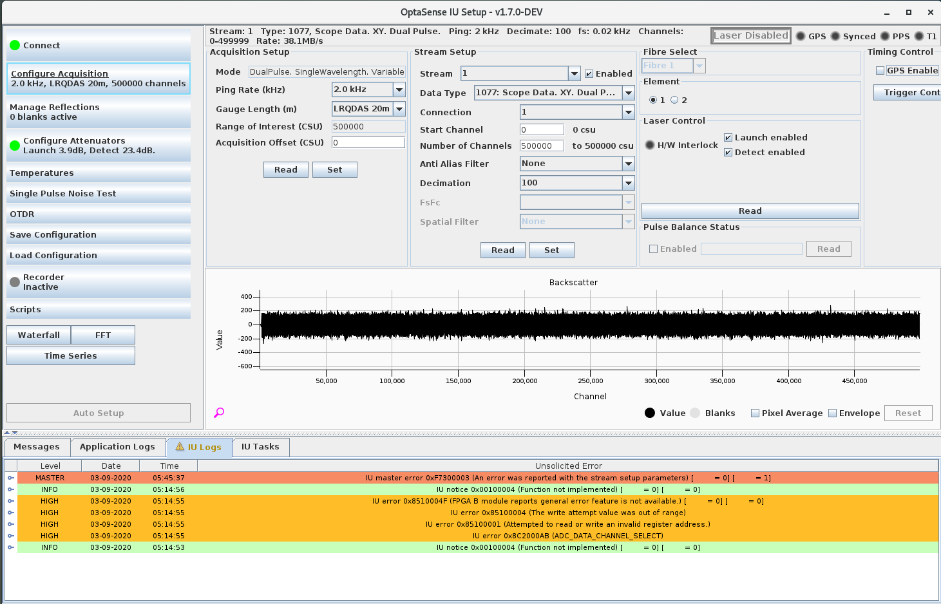Click the PPS status indicator light

click(883, 36)
